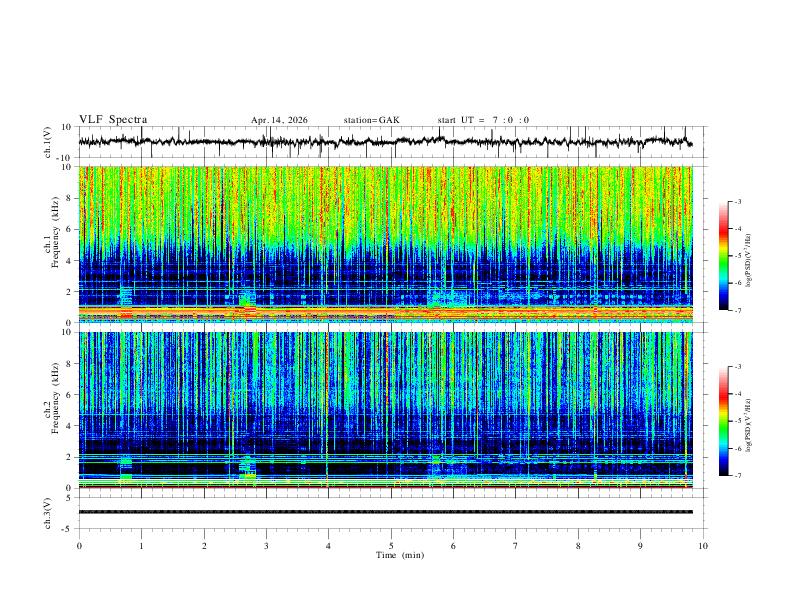Click inside the ch.2 spectrogram panel
Image resolution: width=792 pixels, height=612 pixels.
pyautogui.click(x=385, y=410)
